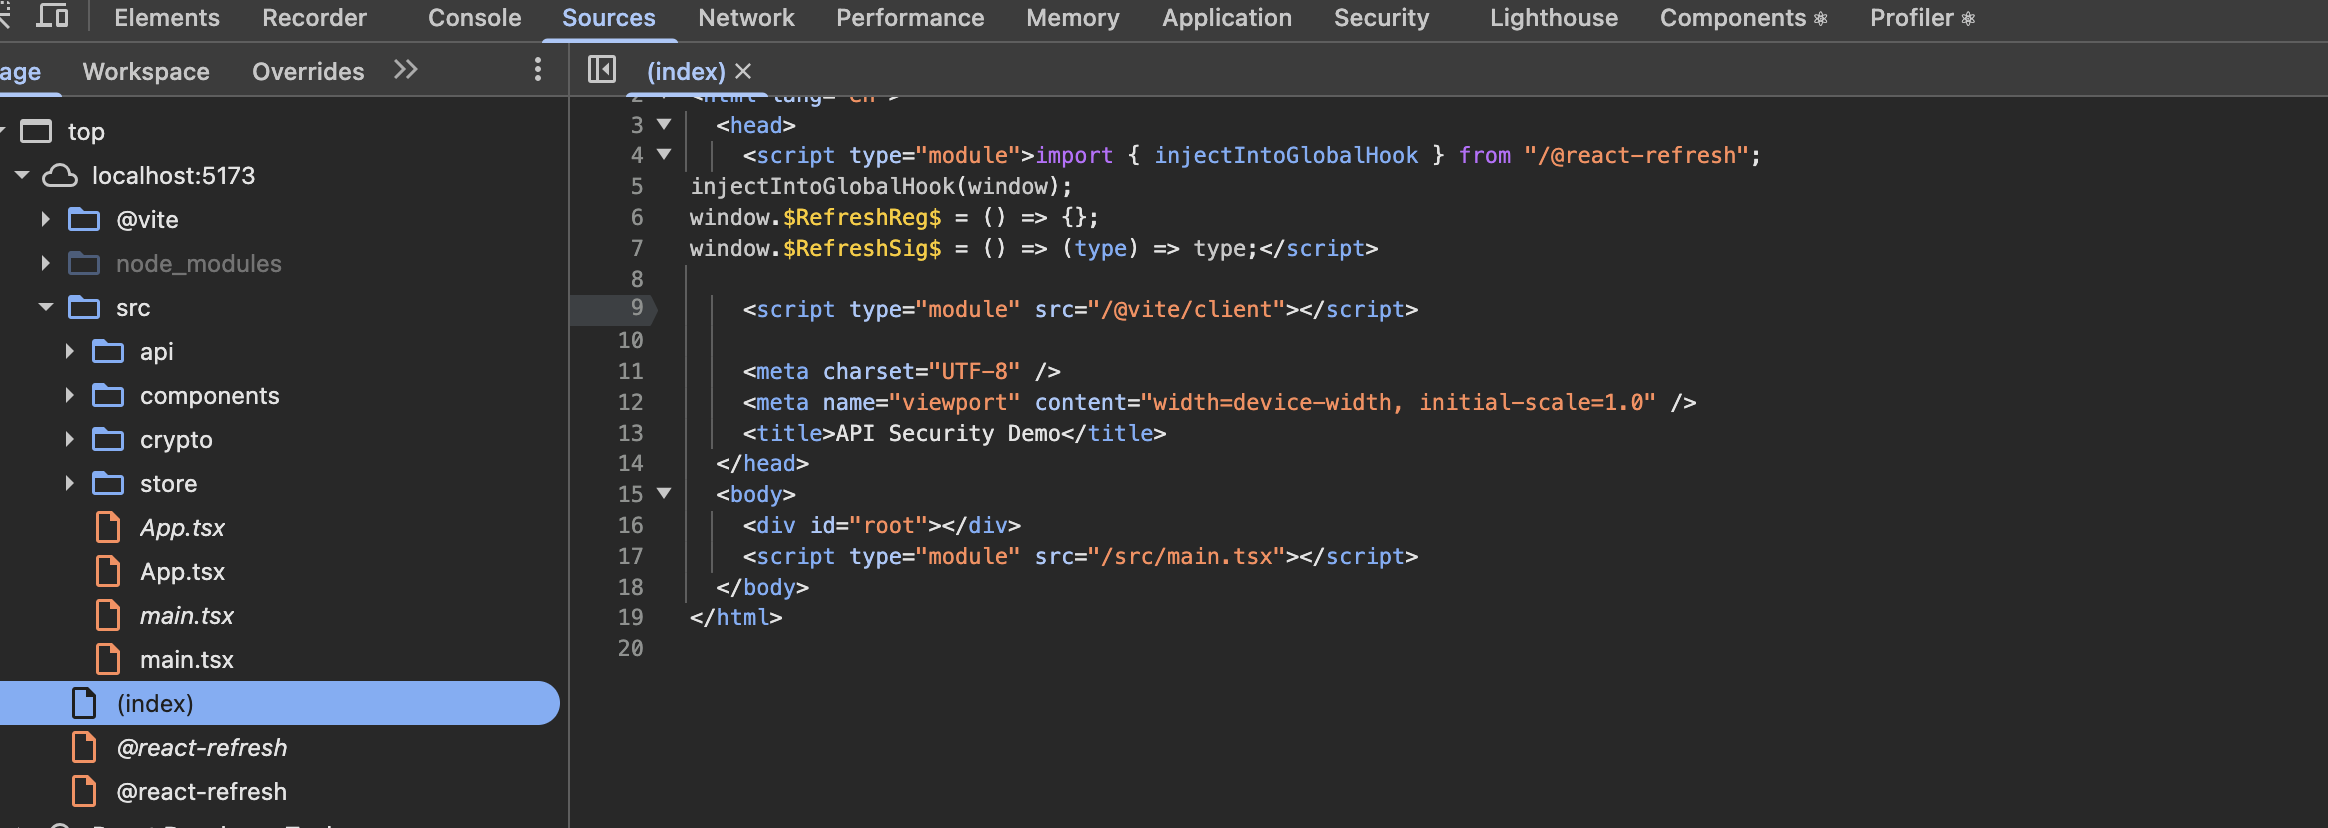Expand the node_modules folder
Screen dimensions: 2328x828
coord(45,263)
